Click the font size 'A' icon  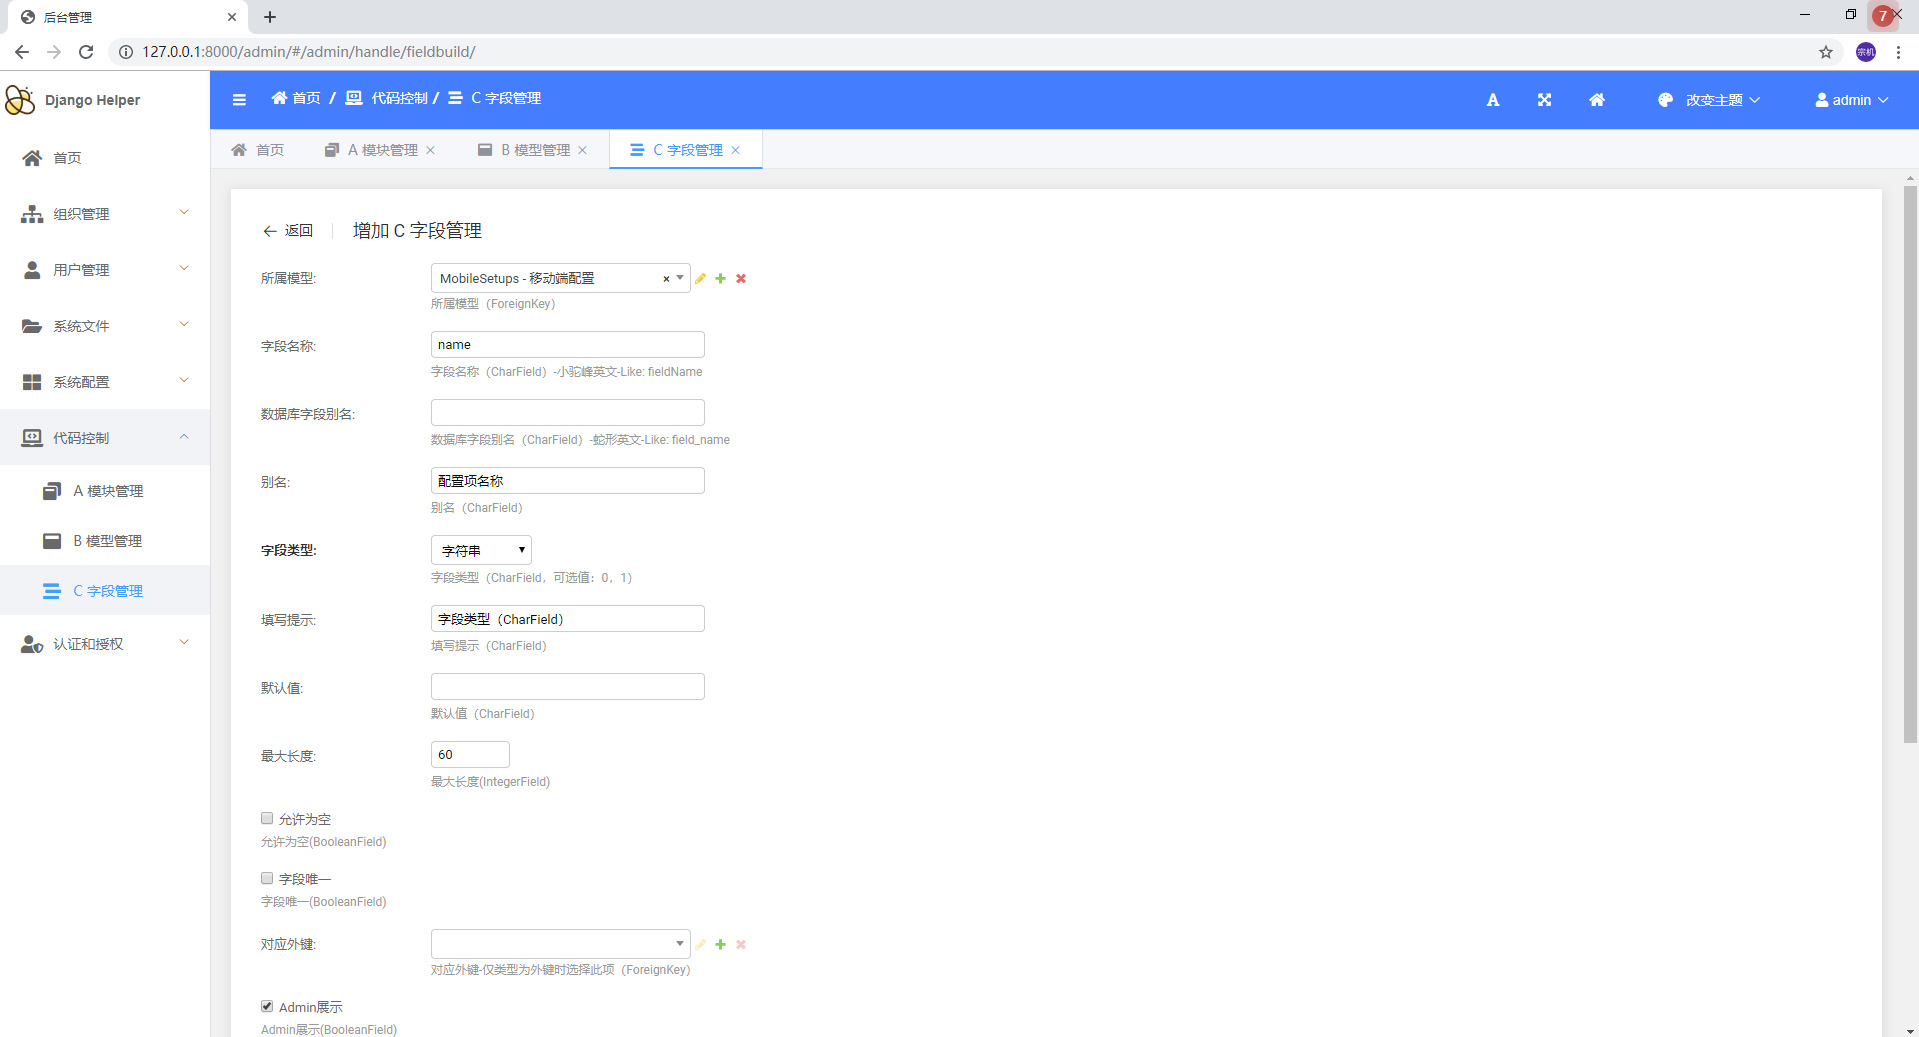pos(1492,100)
